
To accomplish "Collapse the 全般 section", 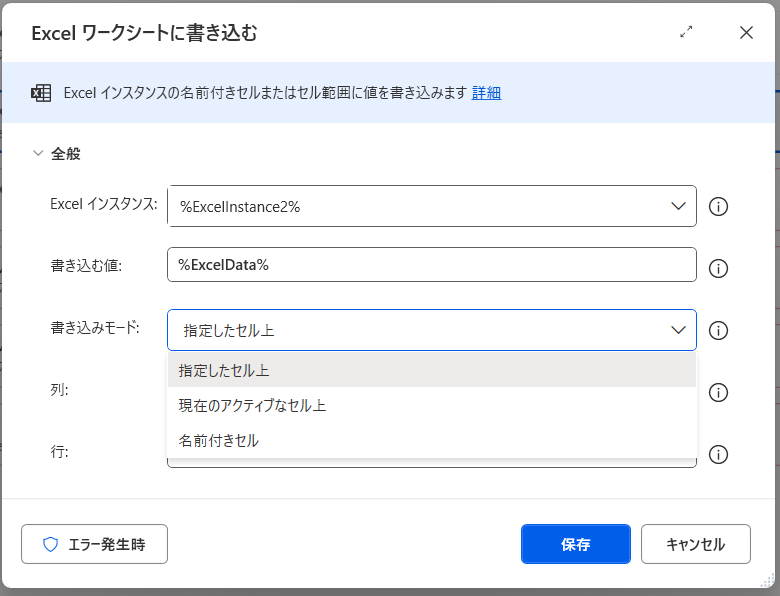I will [38, 154].
